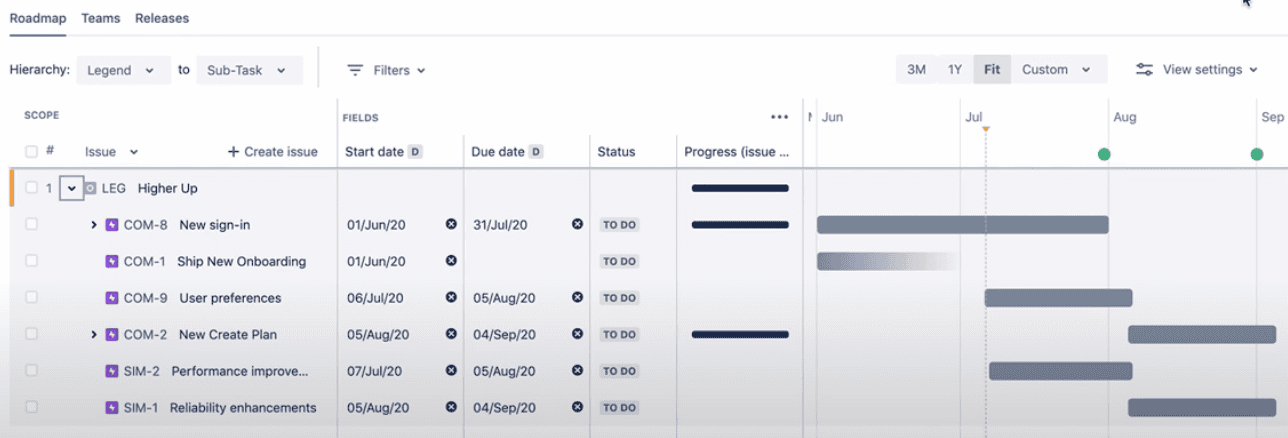Screen dimensions: 1288x438
Task: Click the Higher Up progress bar
Action: 740,188
